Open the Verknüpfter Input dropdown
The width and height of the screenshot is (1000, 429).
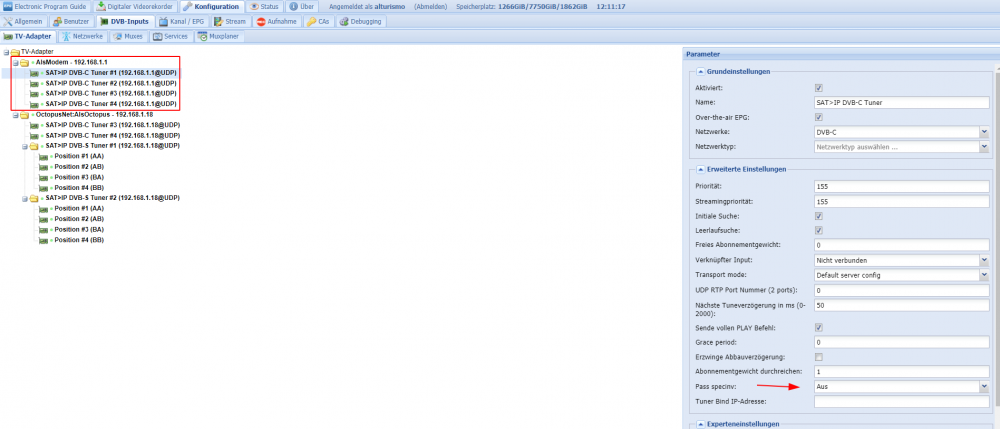point(983,260)
